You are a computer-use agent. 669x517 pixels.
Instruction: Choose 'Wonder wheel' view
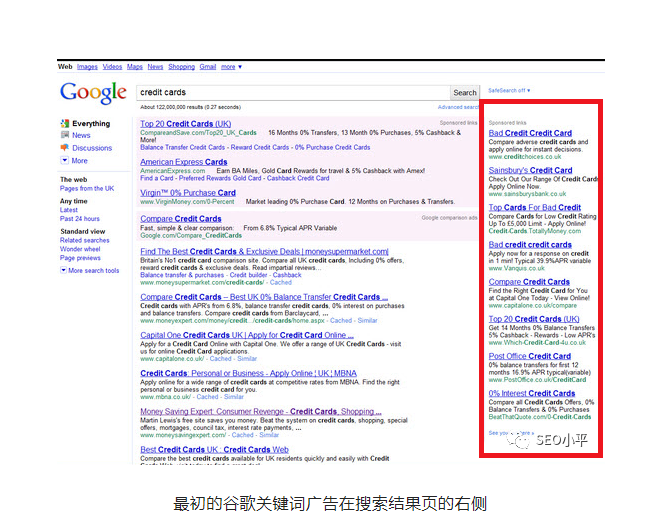(80, 249)
